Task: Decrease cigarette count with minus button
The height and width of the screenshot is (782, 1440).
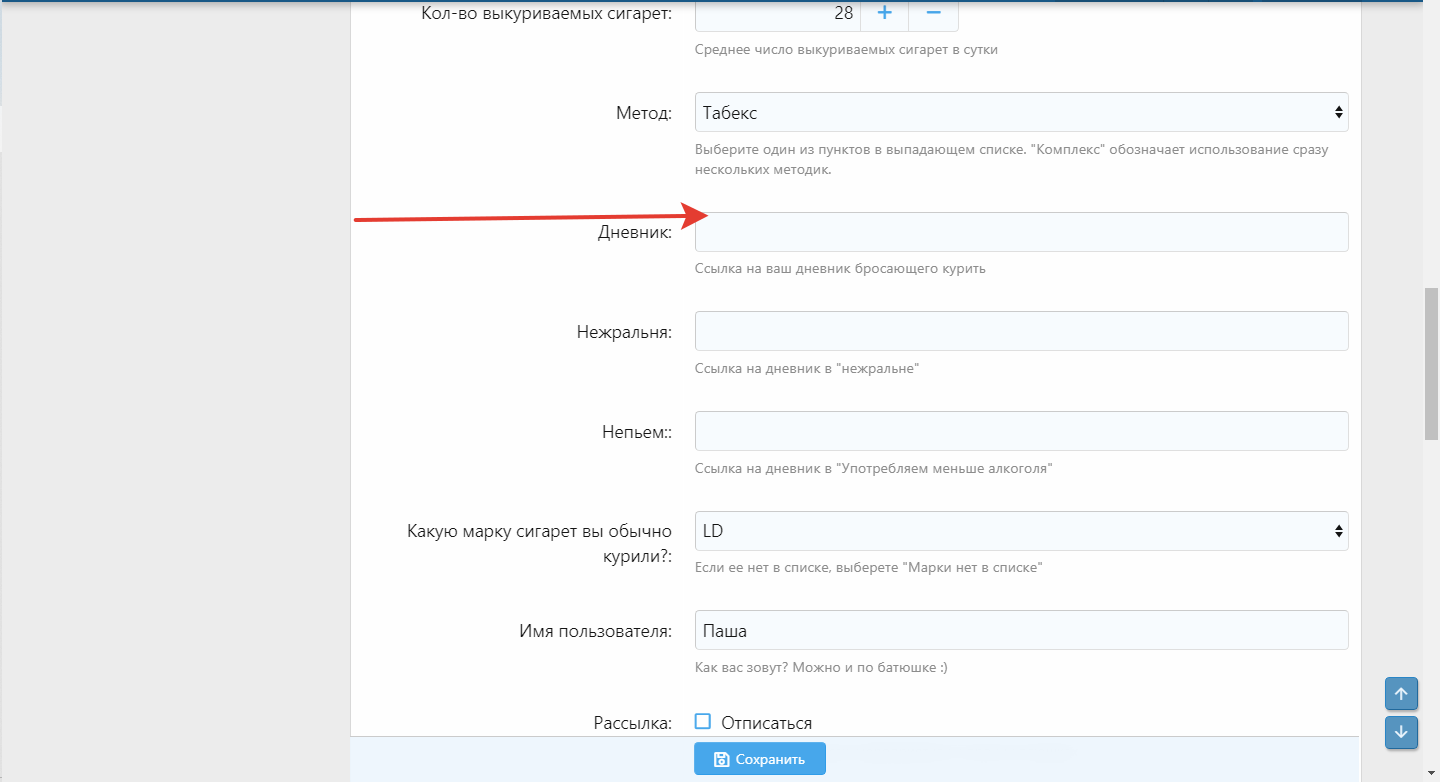Action: pyautogui.click(x=933, y=14)
